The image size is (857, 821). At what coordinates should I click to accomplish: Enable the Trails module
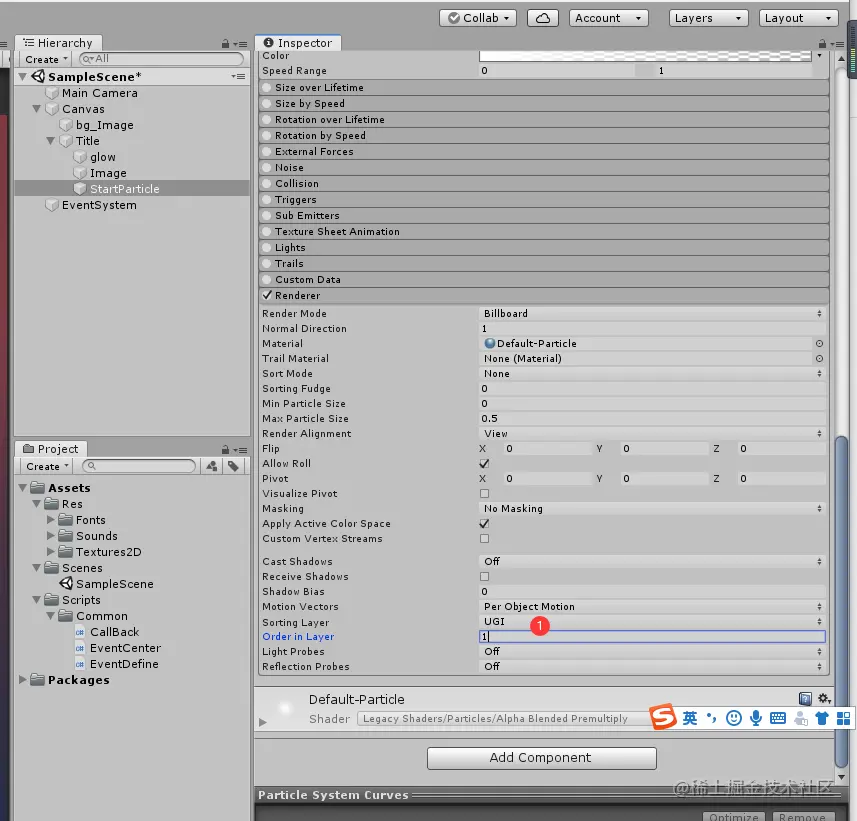(x=267, y=263)
